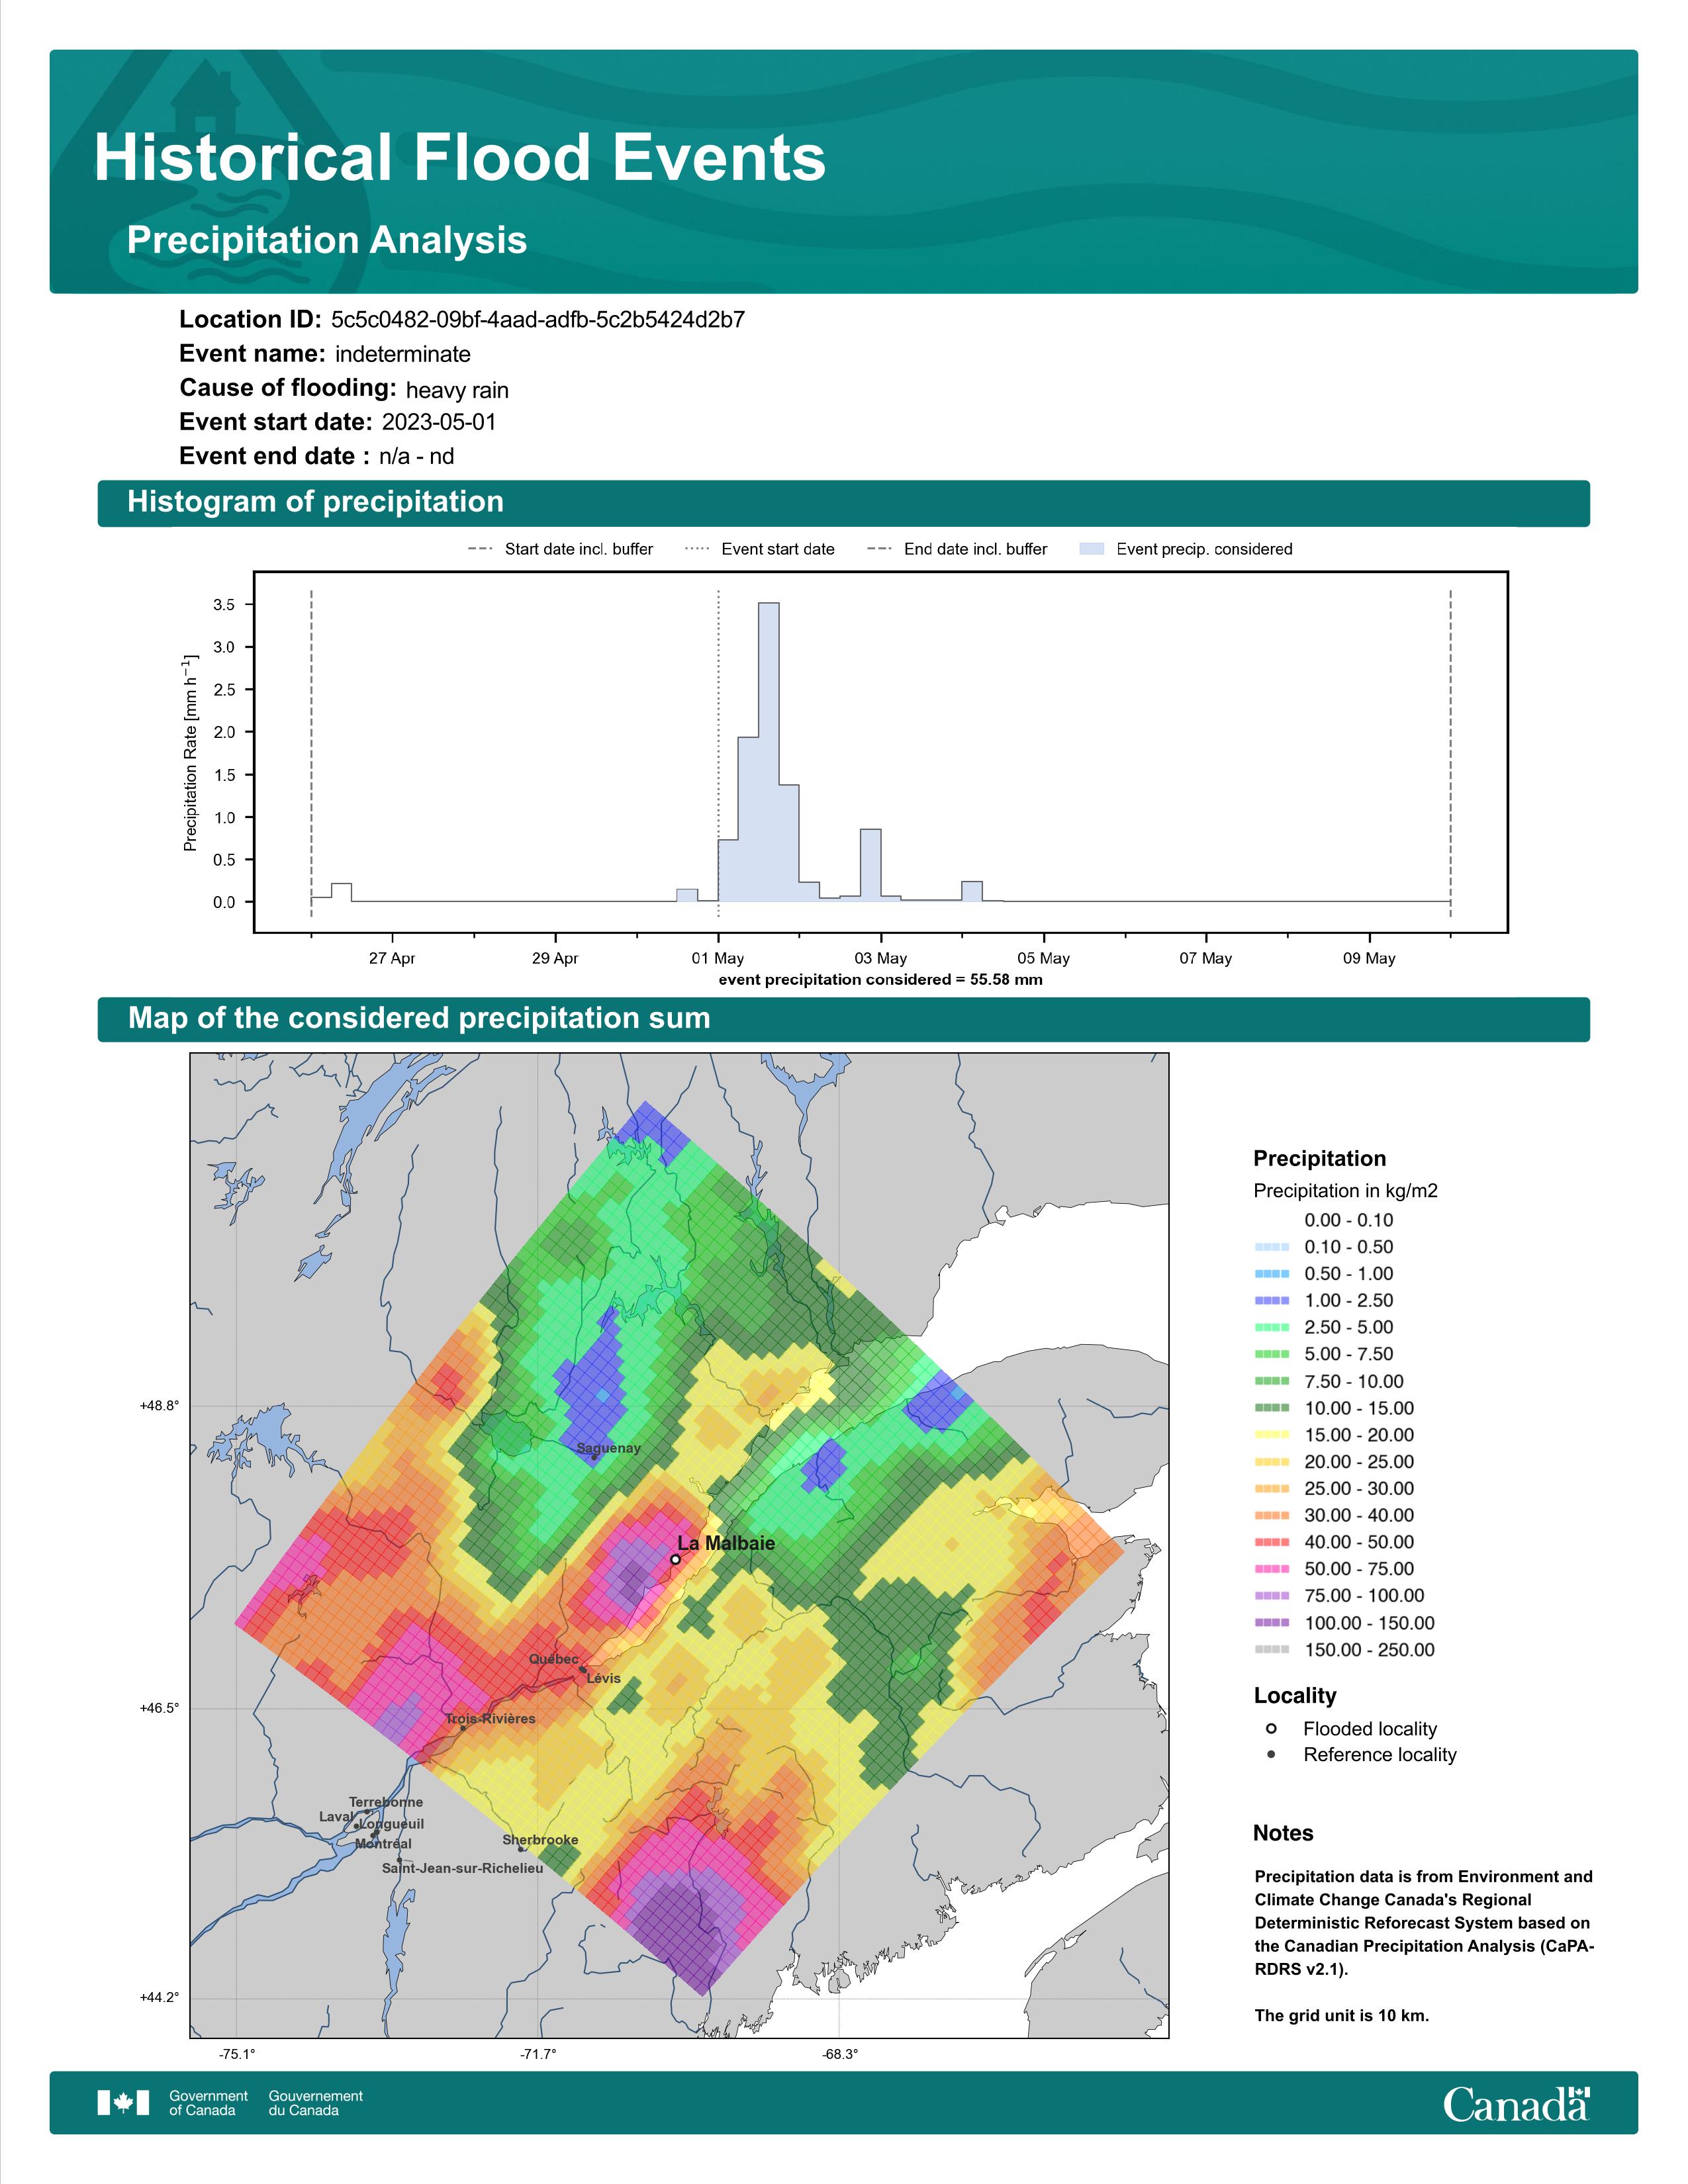Screen dimensions: 1688x2184
Task: Click the 'Precipitation in kg/m2' legend subtitle
Action: click(x=1346, y=1191)
